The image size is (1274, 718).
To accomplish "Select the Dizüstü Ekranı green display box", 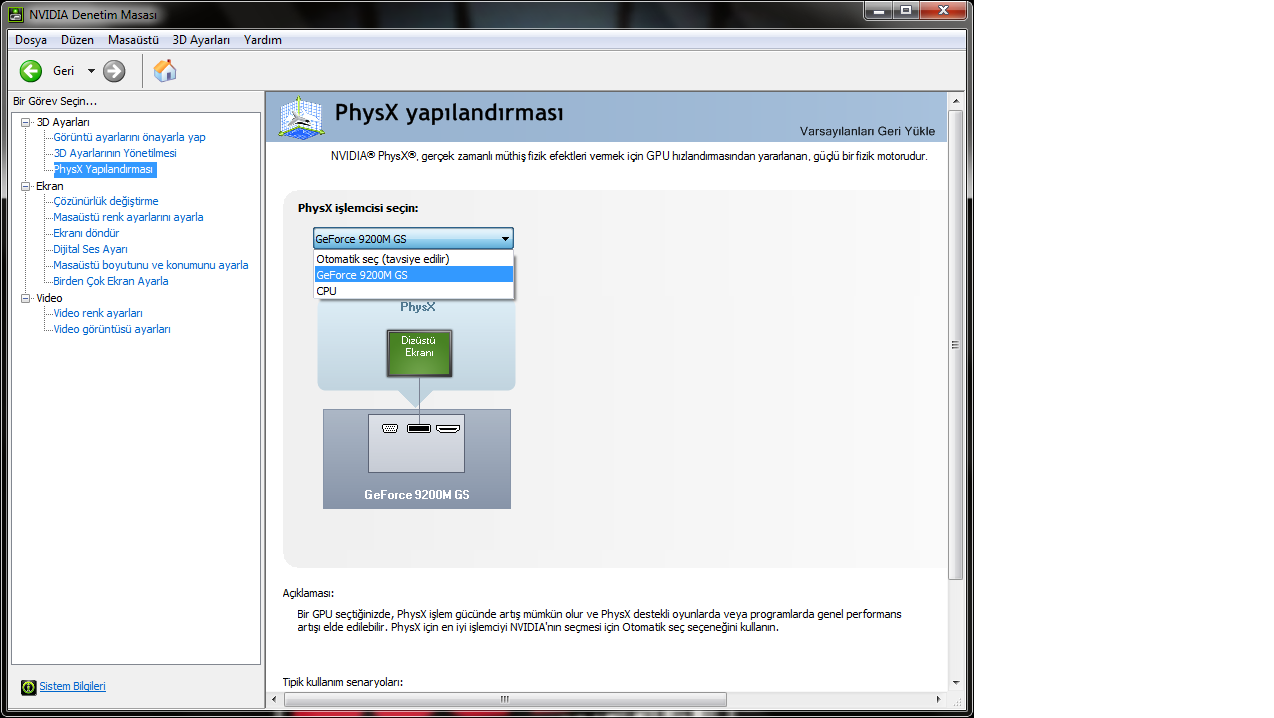I will tap(419, 353).
